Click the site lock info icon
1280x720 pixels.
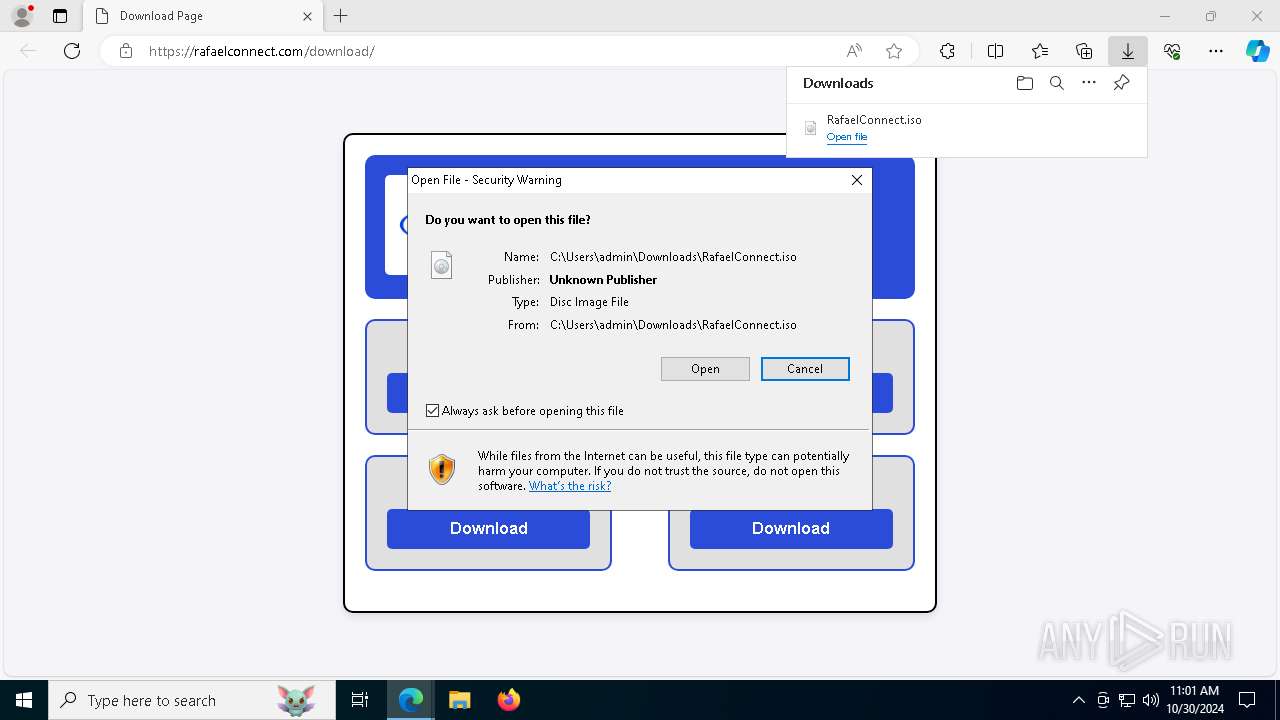click(126, 51)
